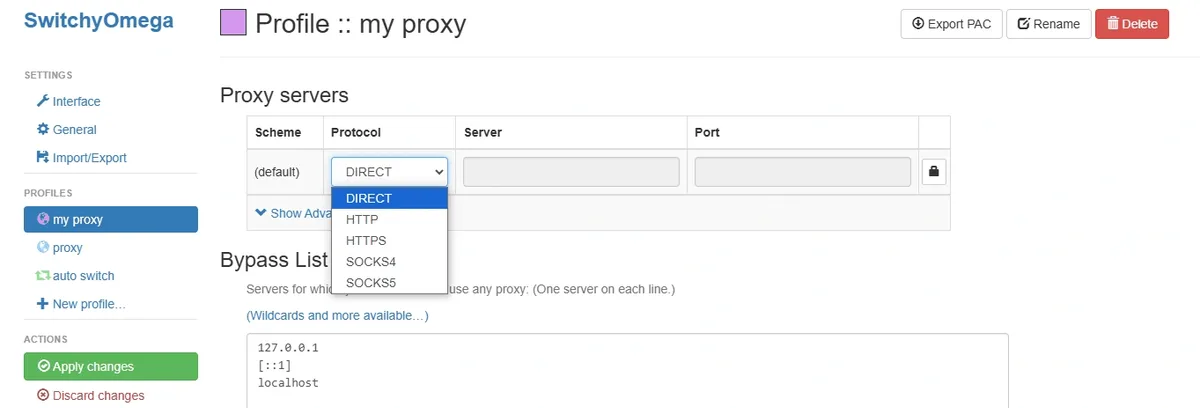Click the gear icon next to General

43,129
